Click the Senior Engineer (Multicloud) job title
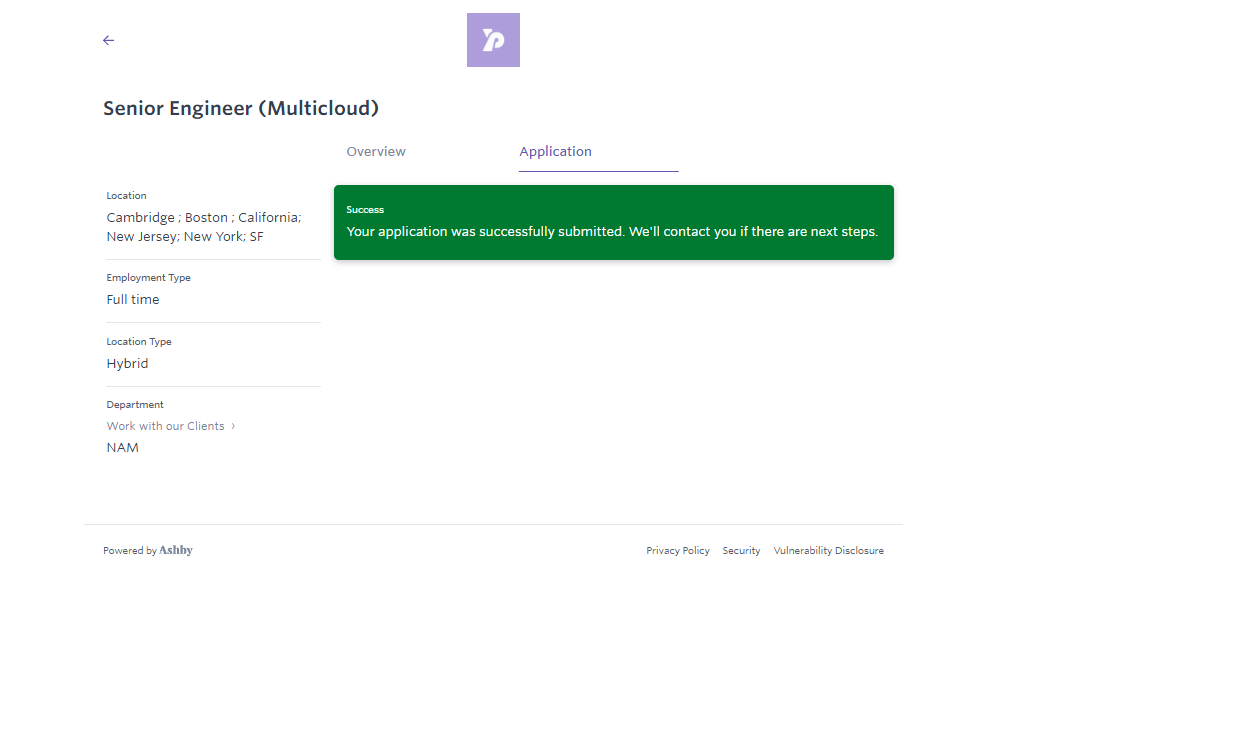 241,109
